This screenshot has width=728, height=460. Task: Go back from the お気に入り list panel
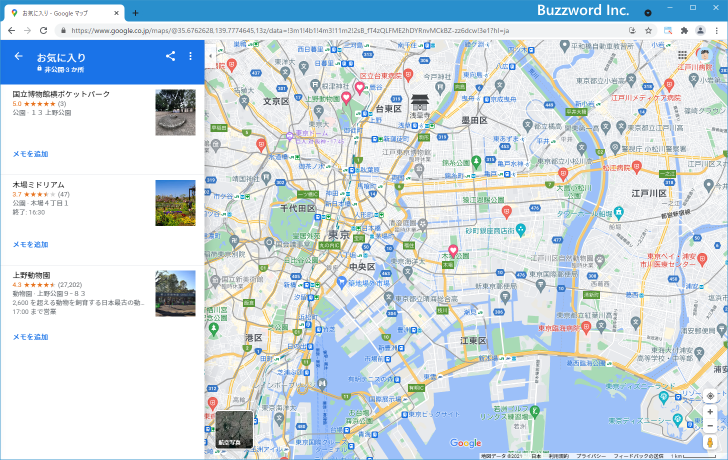(19, 56)
